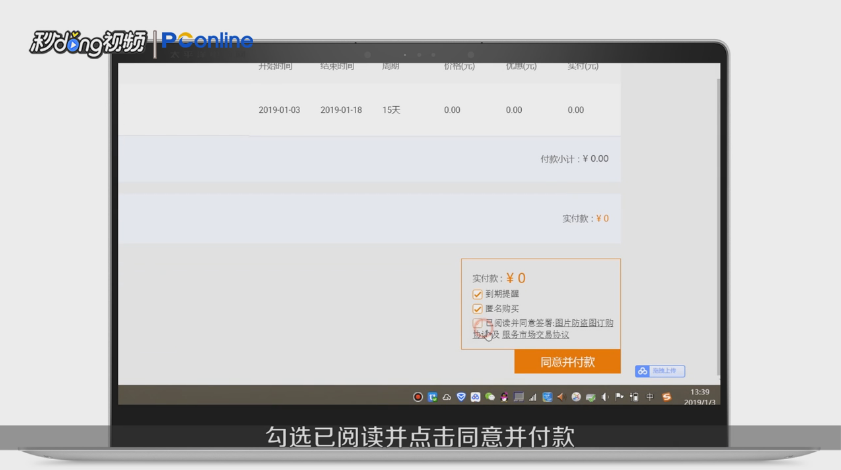This screenshot has width=841, height=470.
Task: Click the end date 2019-01-18 cell
Action: point(341,110)
